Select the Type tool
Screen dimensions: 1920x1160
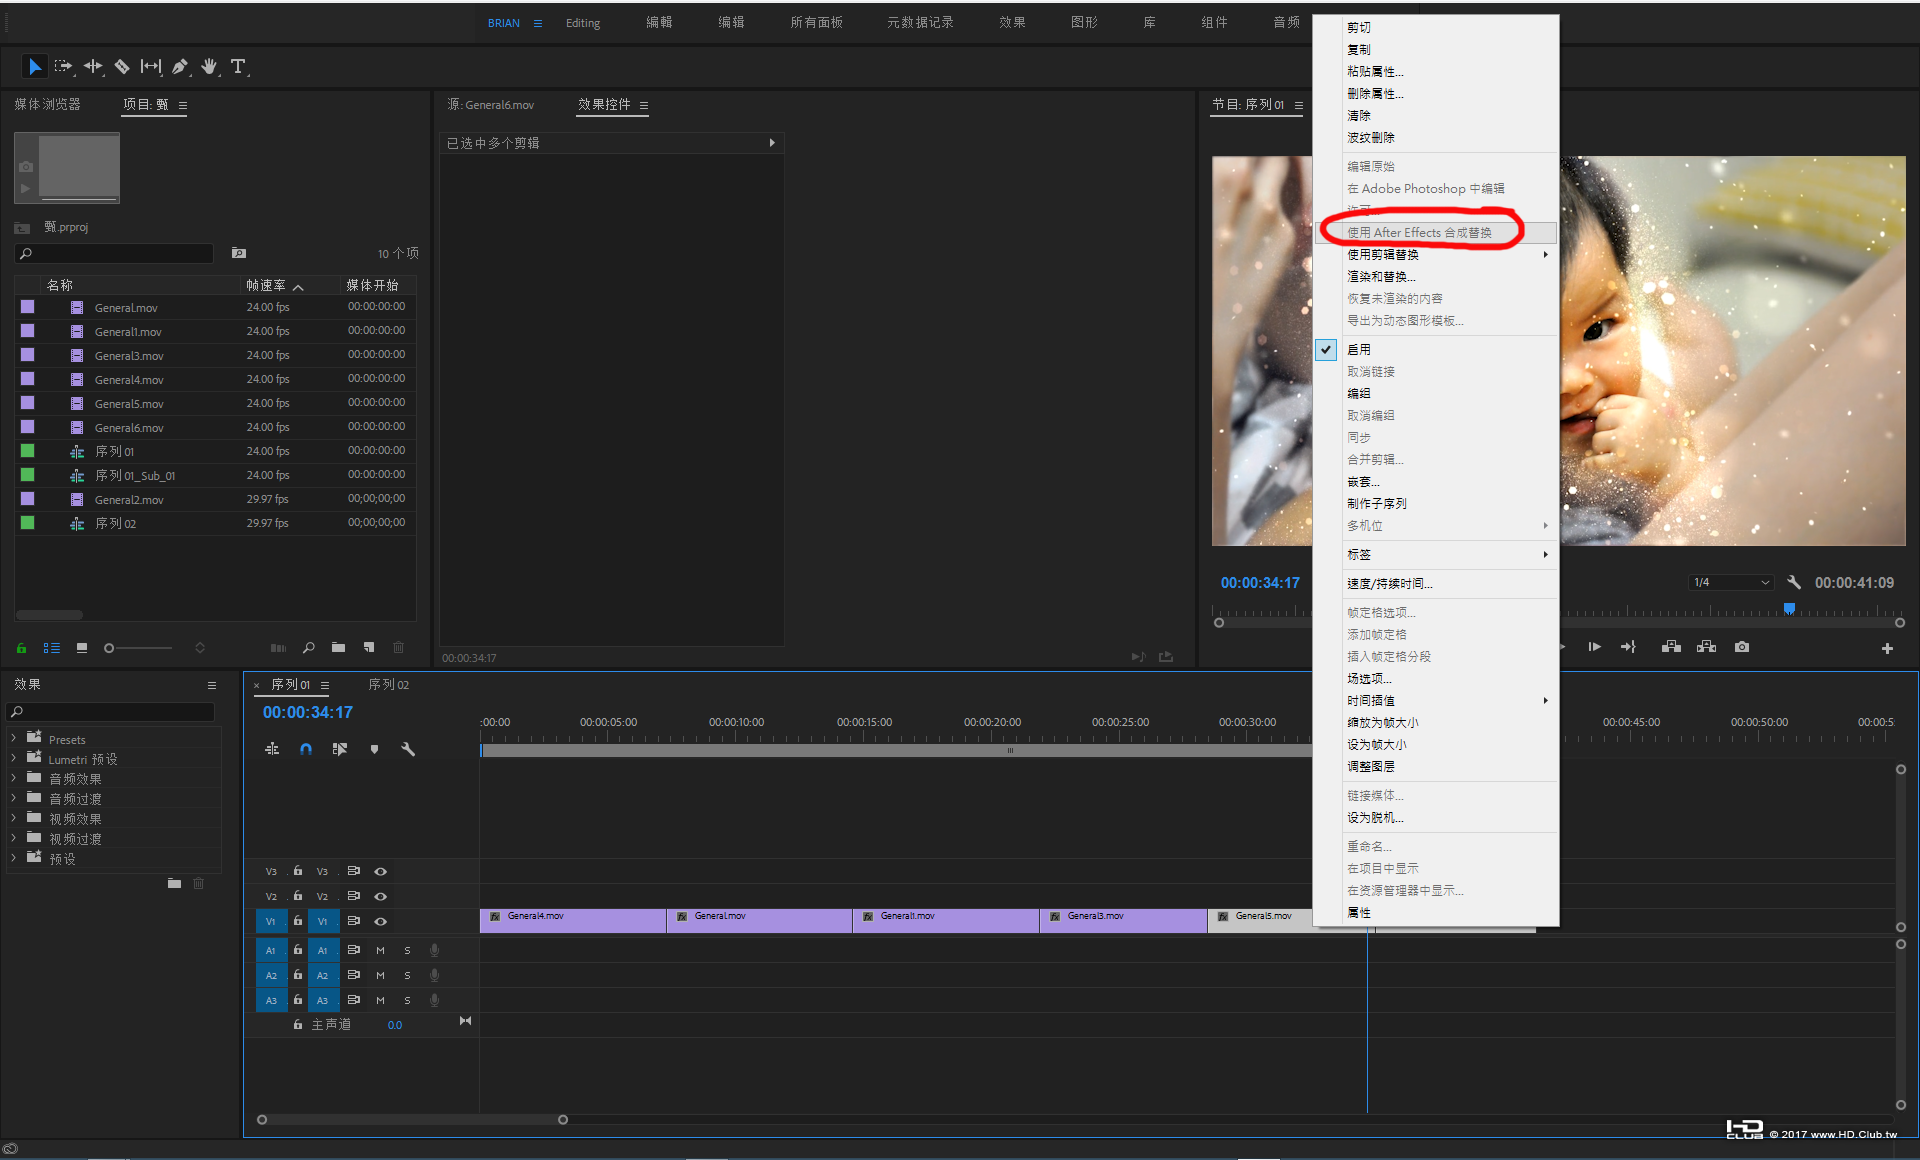[x=238, y=67]
